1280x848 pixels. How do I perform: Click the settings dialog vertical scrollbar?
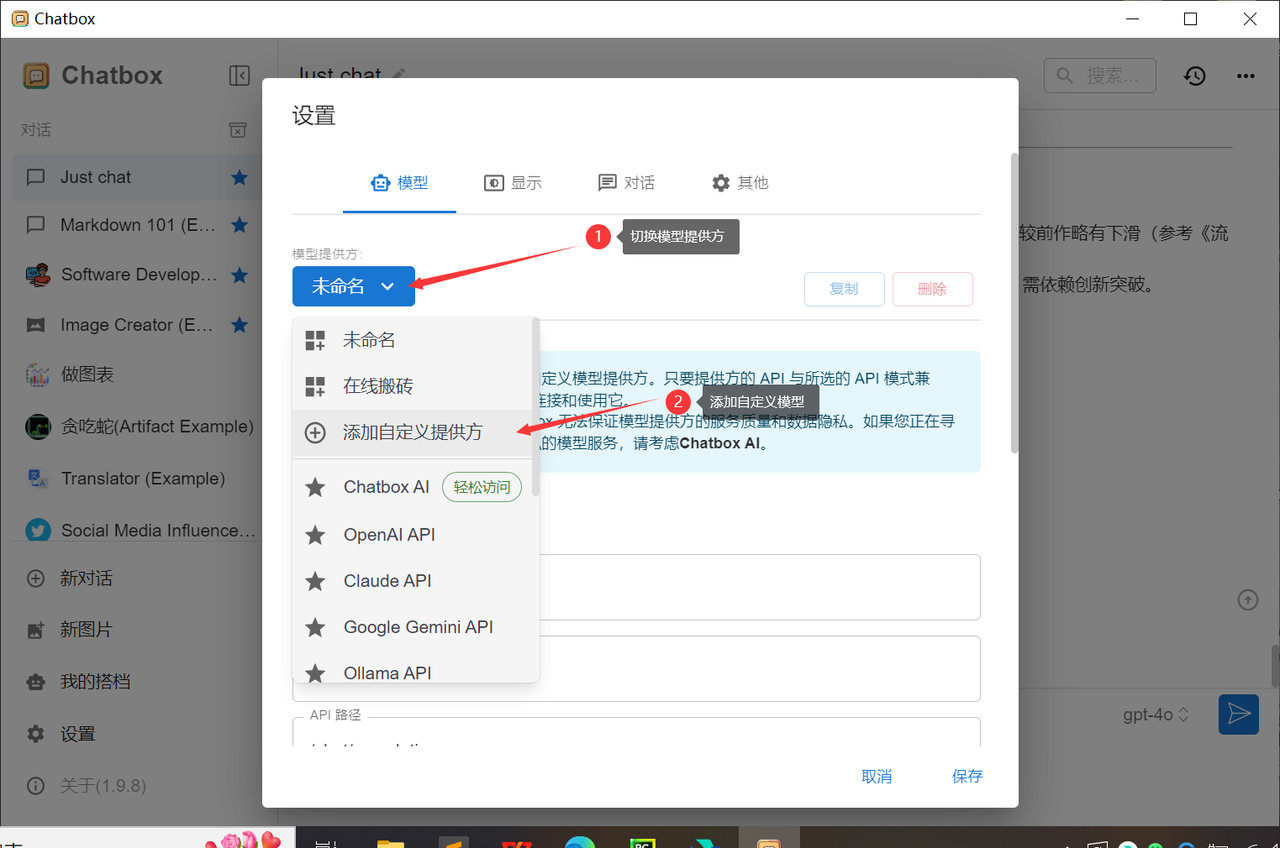tap(1014, 300)
